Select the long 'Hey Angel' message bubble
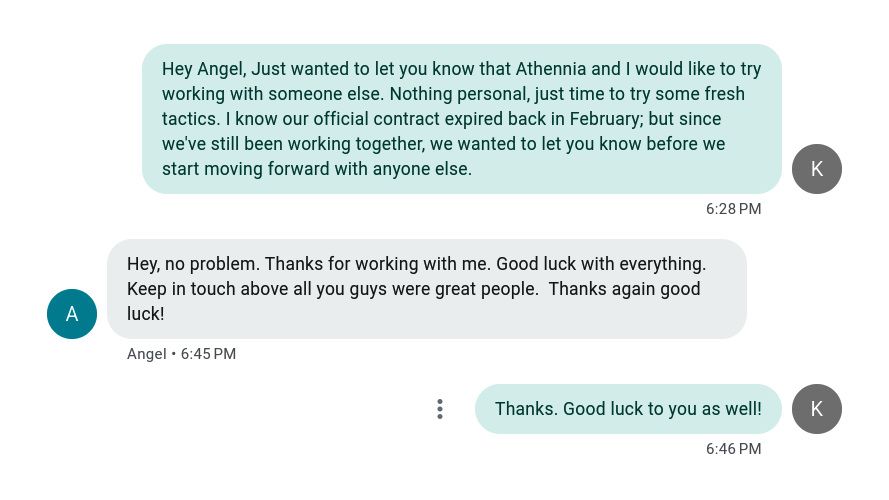The height and width of the screenshot is (500, 889). tap(461, 119)
